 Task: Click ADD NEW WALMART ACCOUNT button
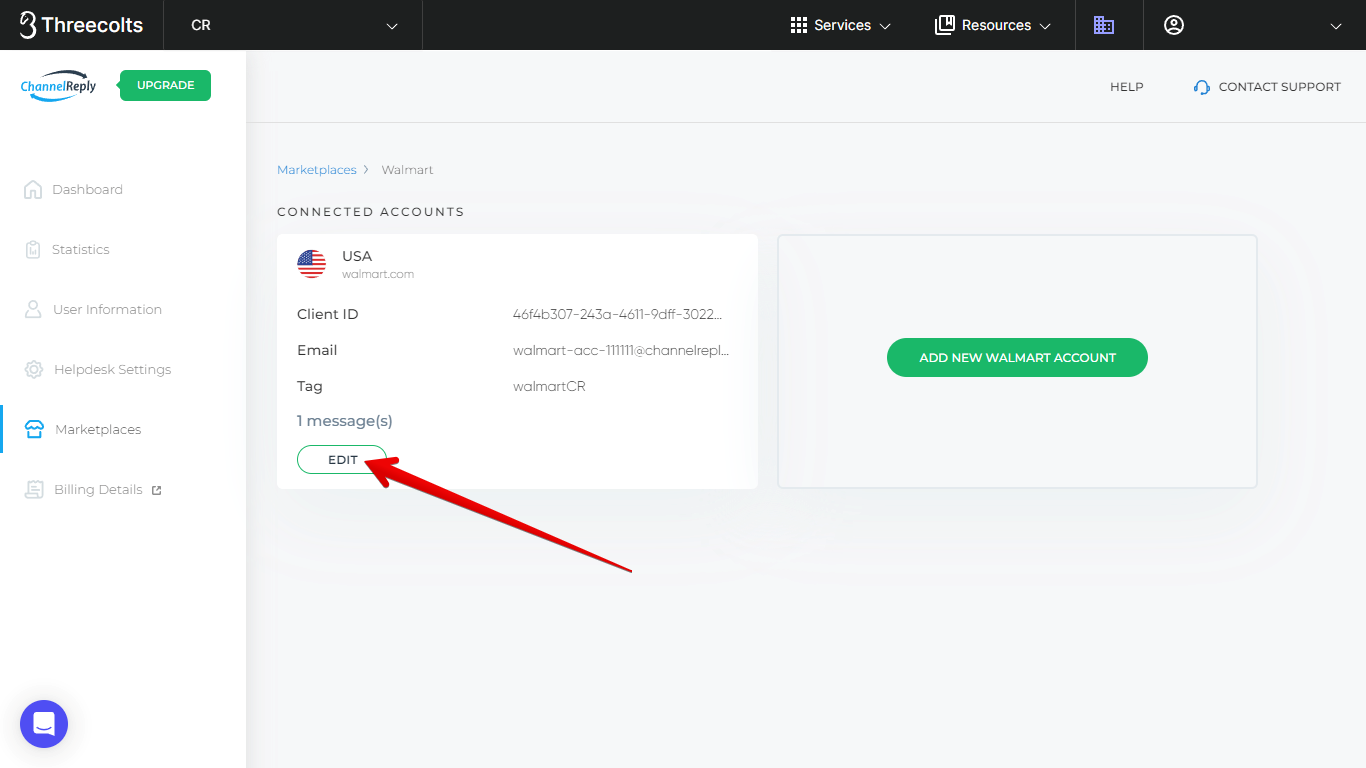point(1017,357)
